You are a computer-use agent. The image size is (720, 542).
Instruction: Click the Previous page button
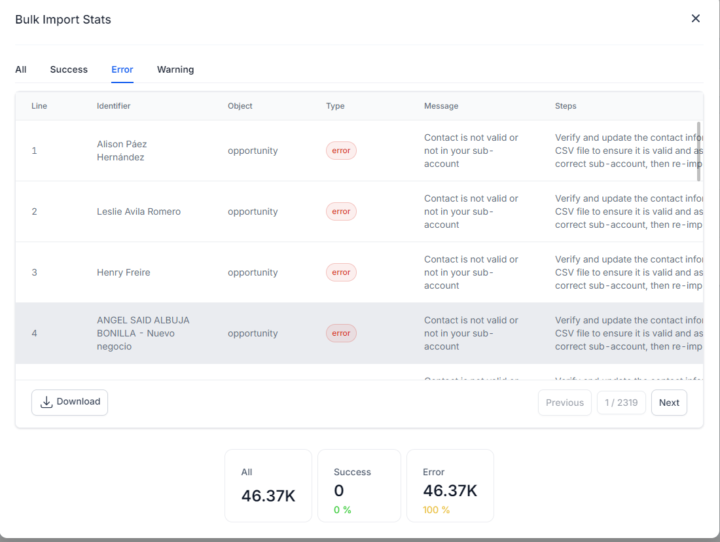(x=565, y=402)
